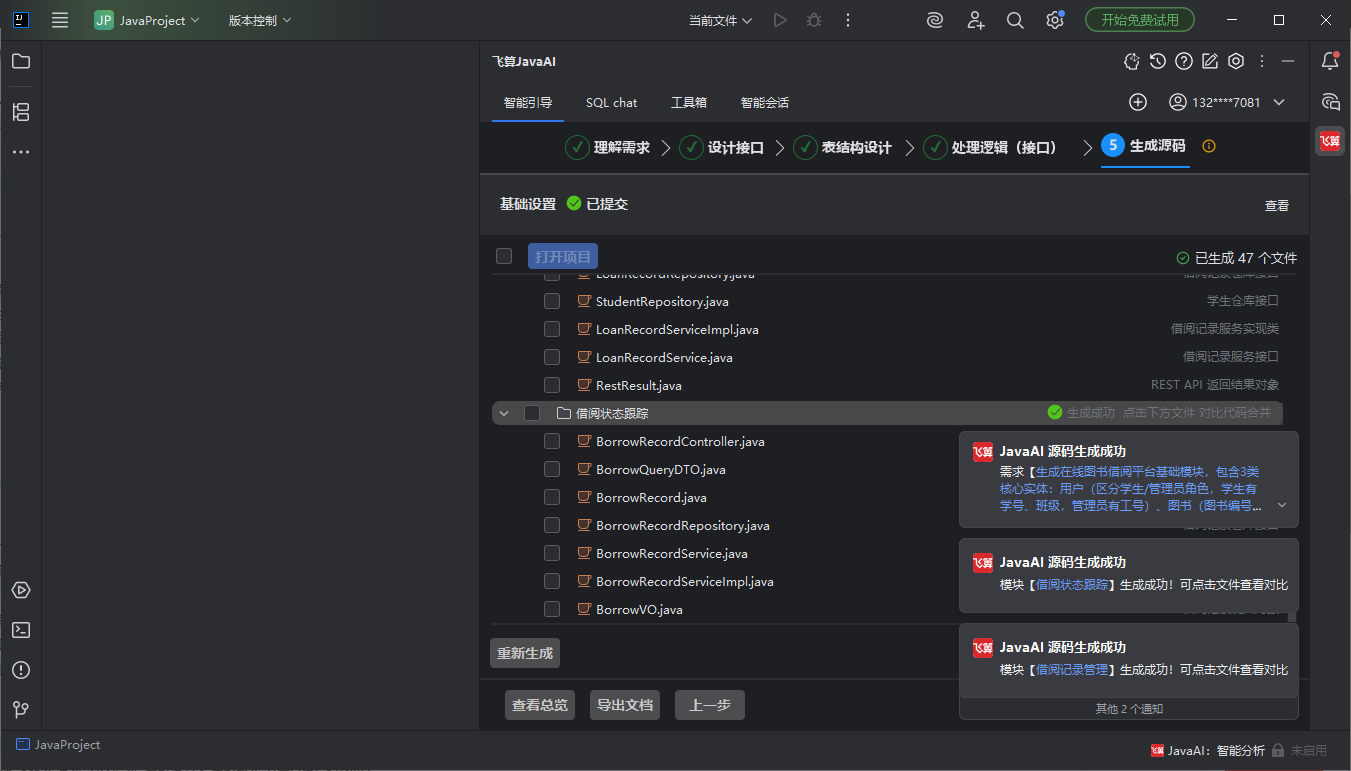Open the Project tool window folder icon
1351x771 pixels.
coord(21,61)
